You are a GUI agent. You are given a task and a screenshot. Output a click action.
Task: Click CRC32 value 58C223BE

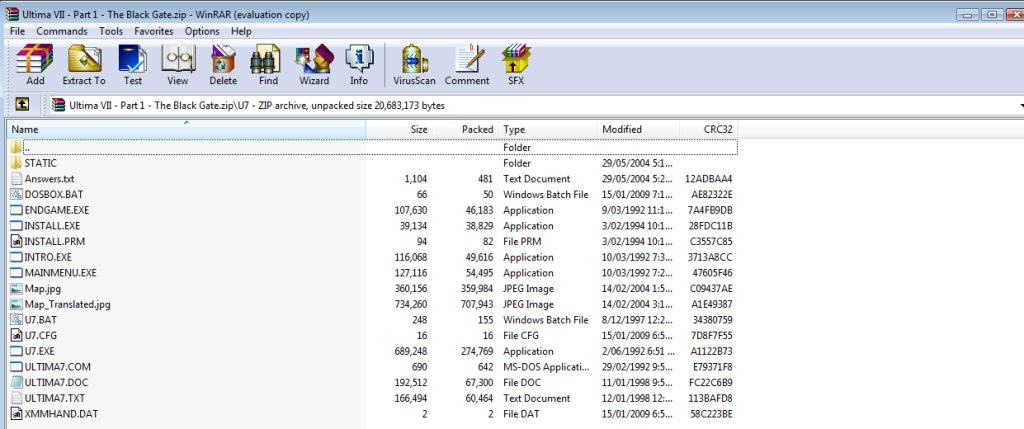click(x=711, y=414)
